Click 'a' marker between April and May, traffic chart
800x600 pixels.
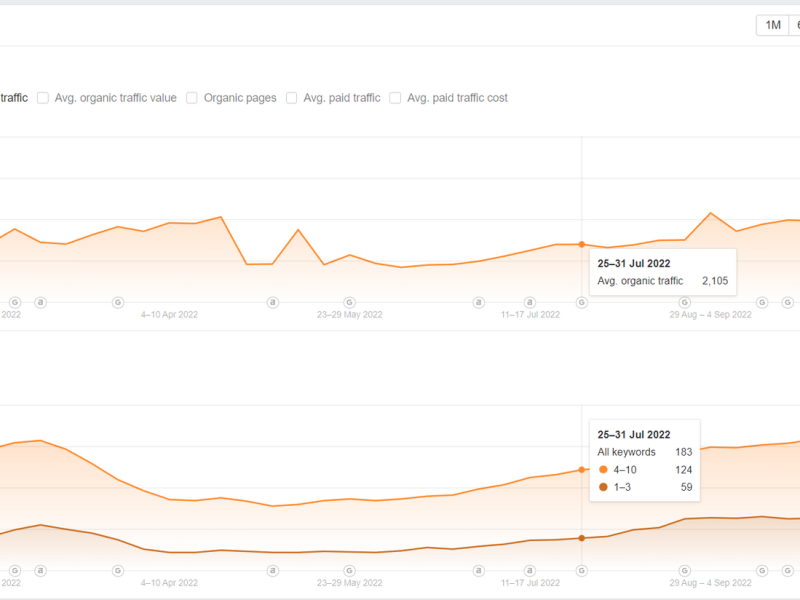point(272,301)
